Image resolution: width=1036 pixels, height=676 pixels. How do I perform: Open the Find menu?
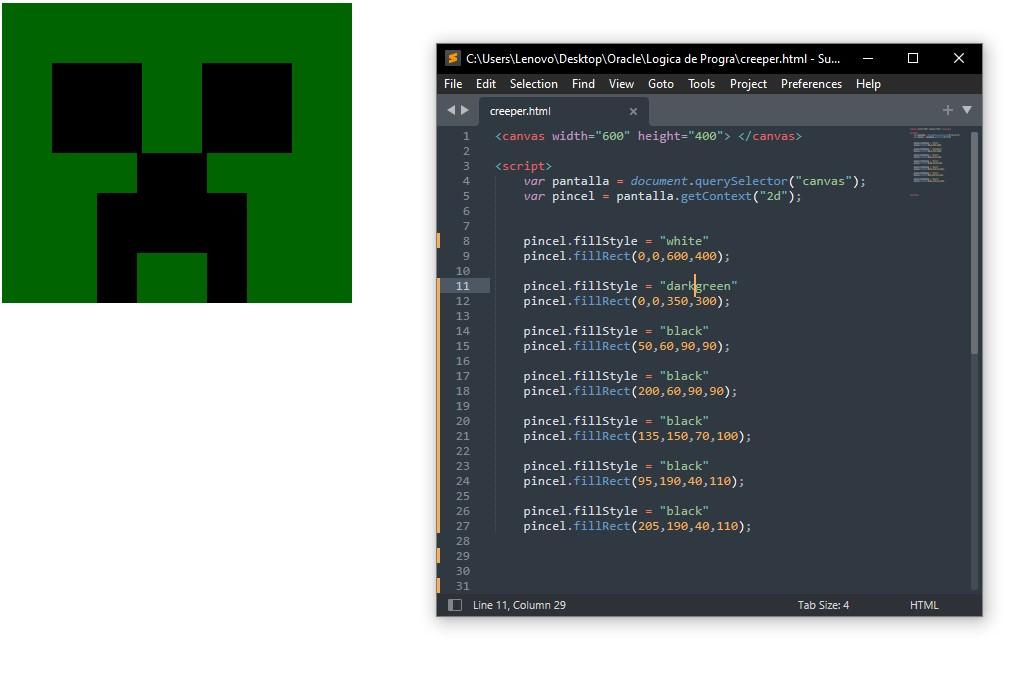(583, 84)
